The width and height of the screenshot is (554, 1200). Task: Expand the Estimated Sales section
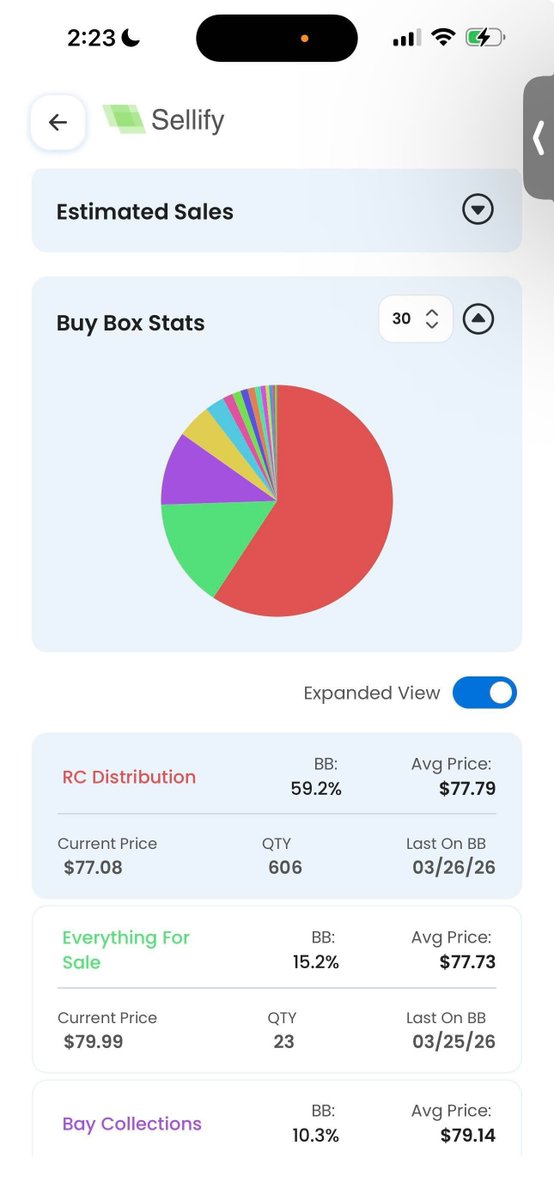click(x=478, y=210)
